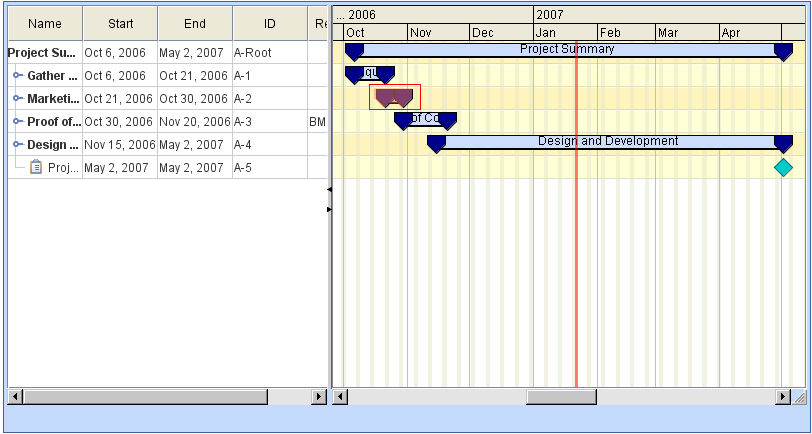Click the collapse-left arrow on the pane divider
Viewport: 812px width, 434px height.
[330, 189]
